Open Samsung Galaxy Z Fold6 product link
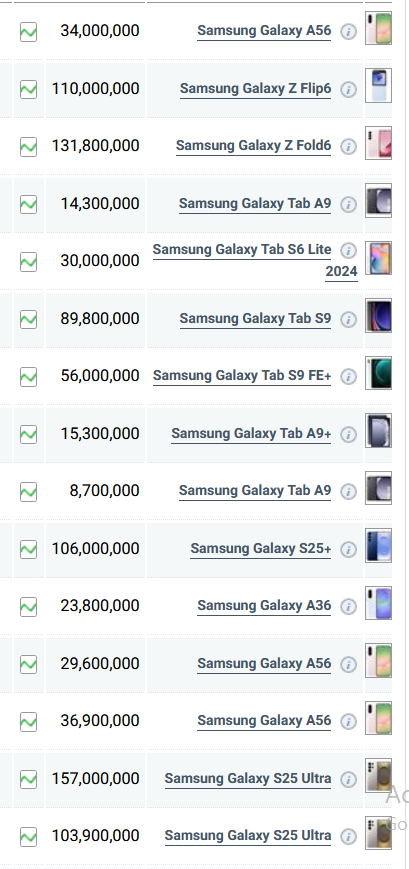The image size is (409, 869). tap(253, 146)
